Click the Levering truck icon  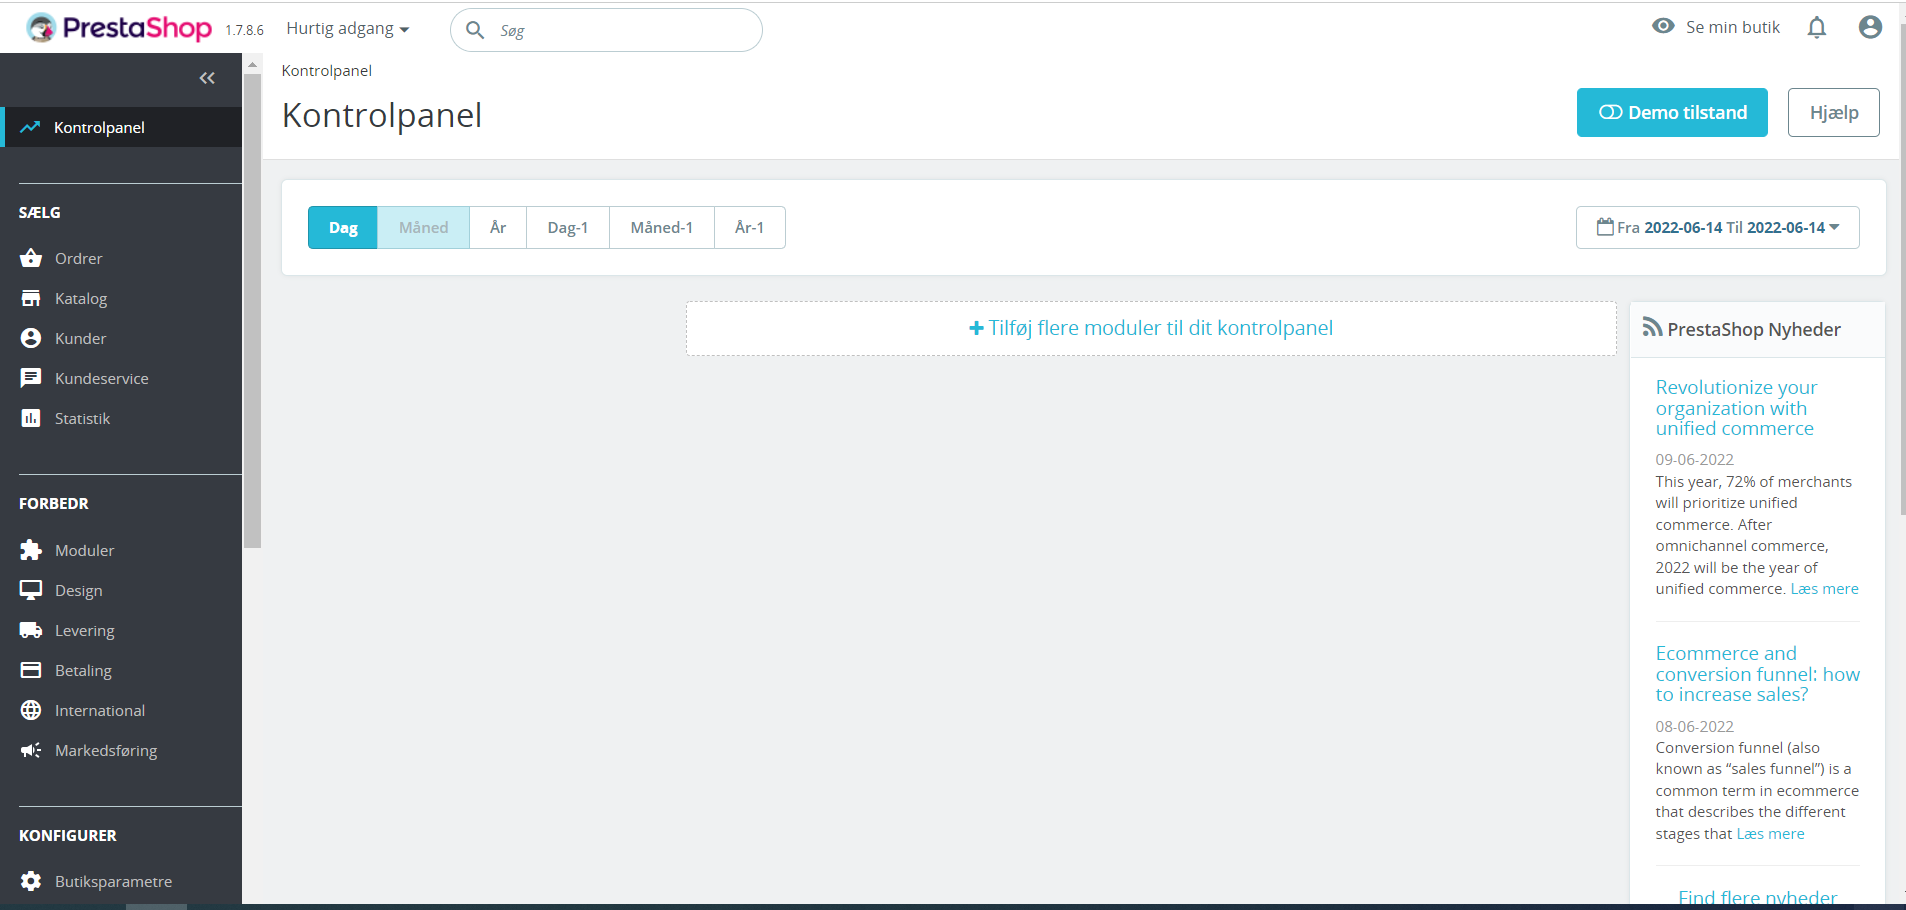click(31, 630)
